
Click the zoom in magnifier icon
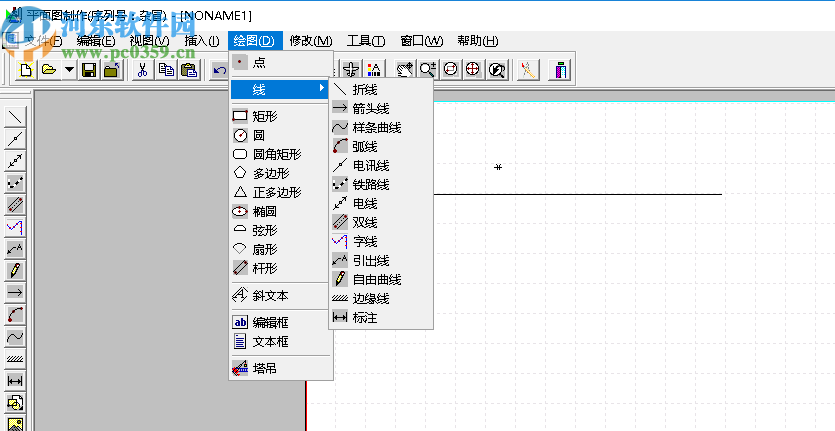(x=428, y=70)
